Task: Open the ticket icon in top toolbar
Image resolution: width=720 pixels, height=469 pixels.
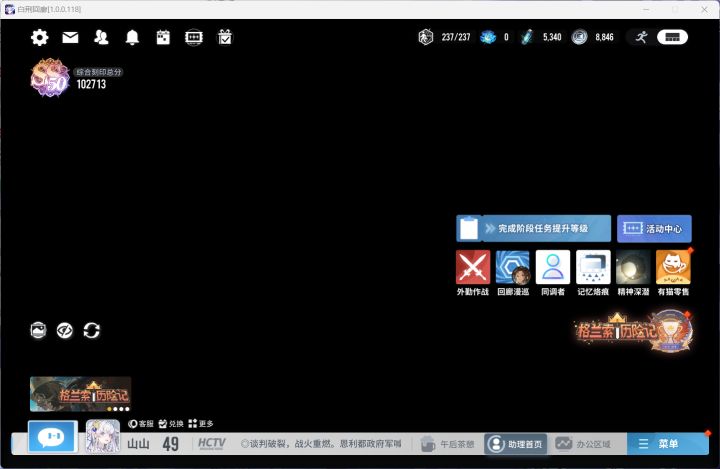Action: (194, 37)
